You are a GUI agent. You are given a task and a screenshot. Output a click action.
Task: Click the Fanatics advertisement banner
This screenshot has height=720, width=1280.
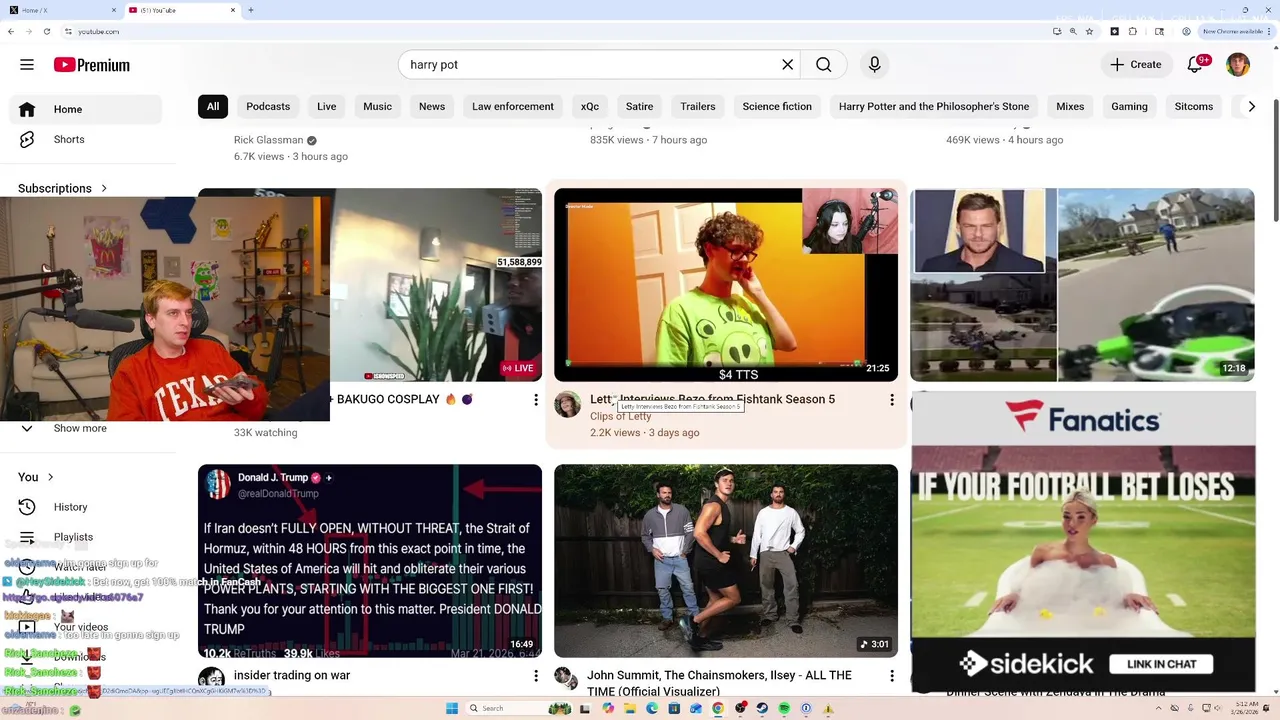[1082, 542]
